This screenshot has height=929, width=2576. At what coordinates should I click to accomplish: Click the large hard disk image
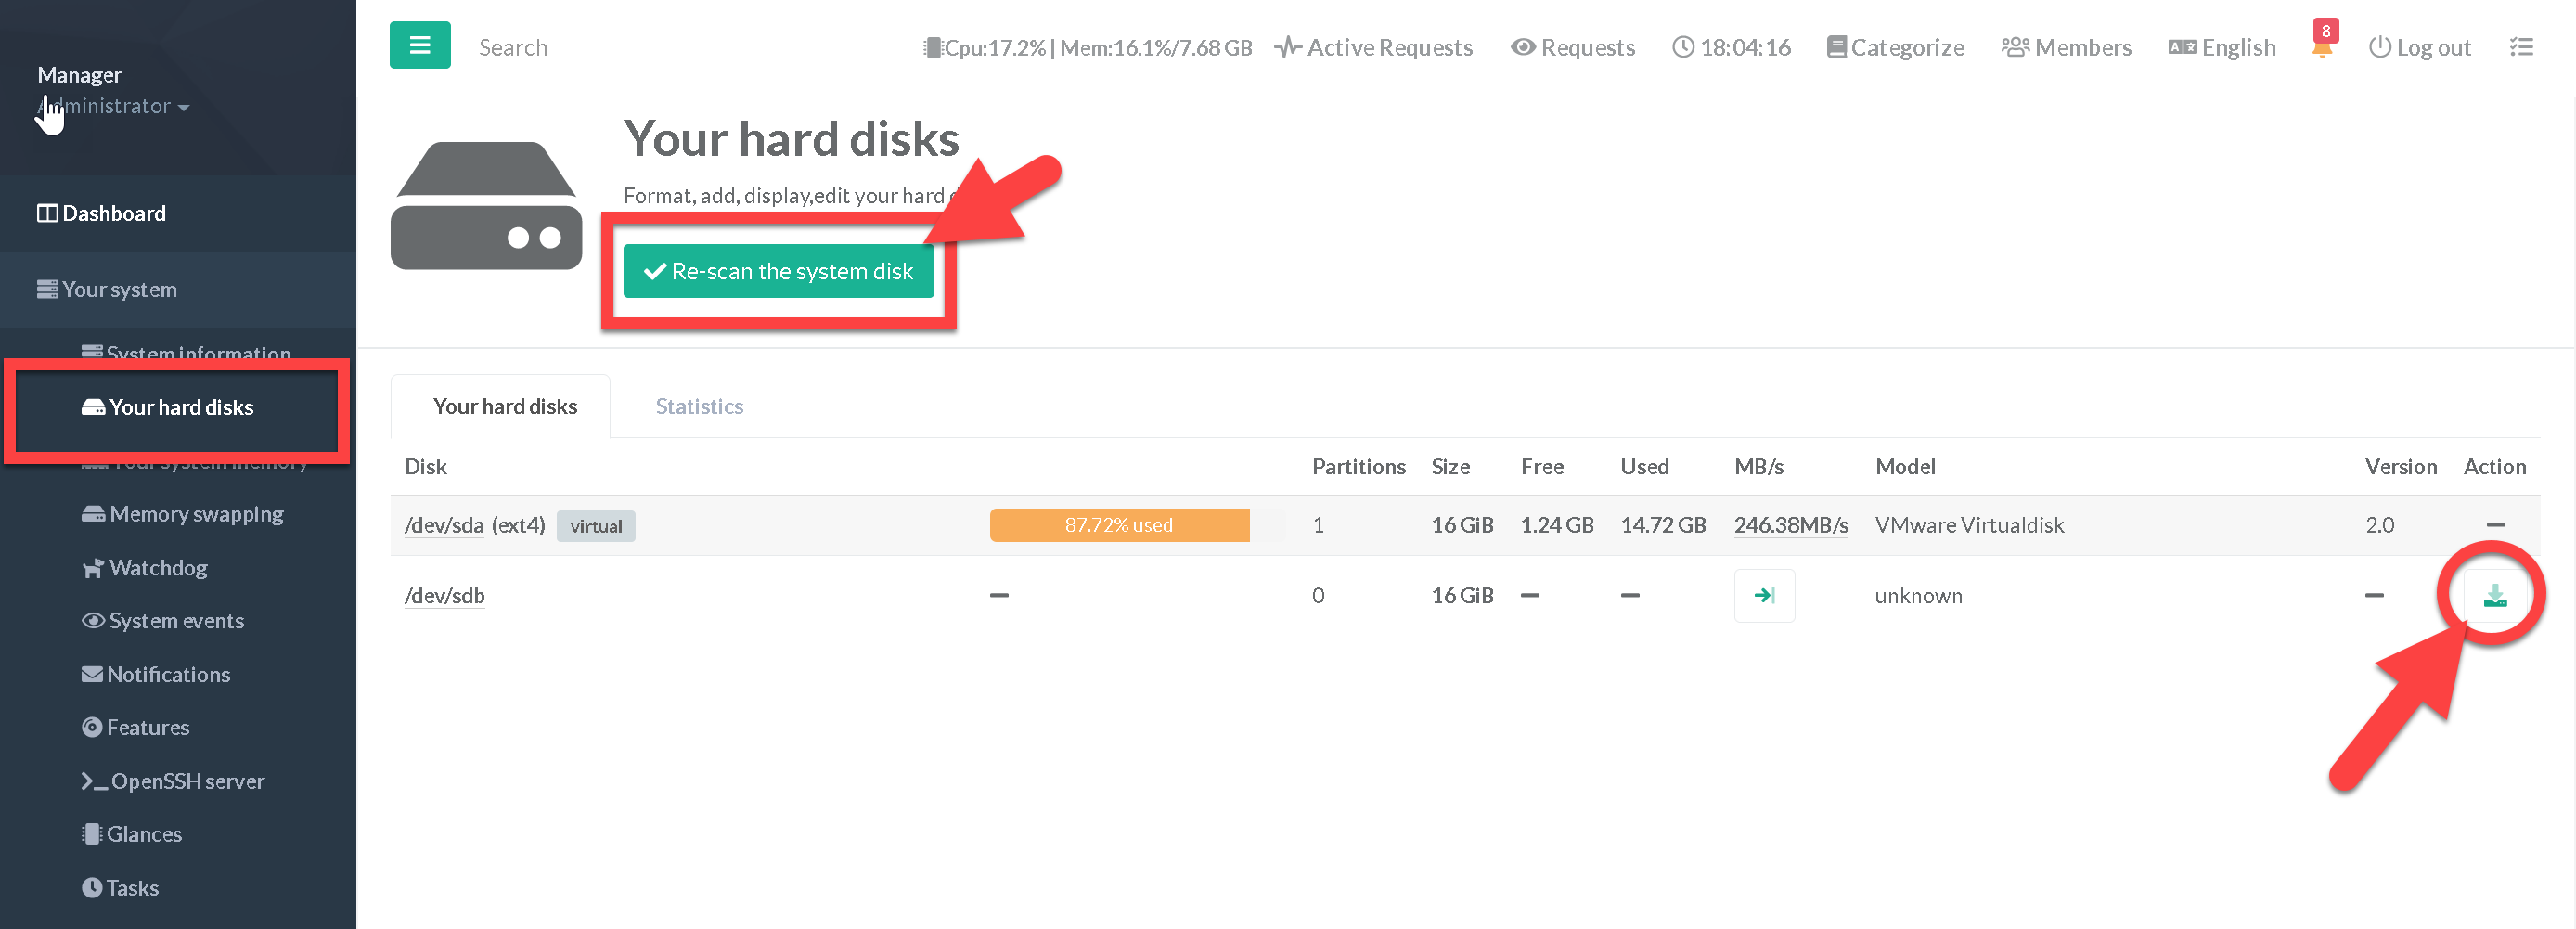pos(486,206)
